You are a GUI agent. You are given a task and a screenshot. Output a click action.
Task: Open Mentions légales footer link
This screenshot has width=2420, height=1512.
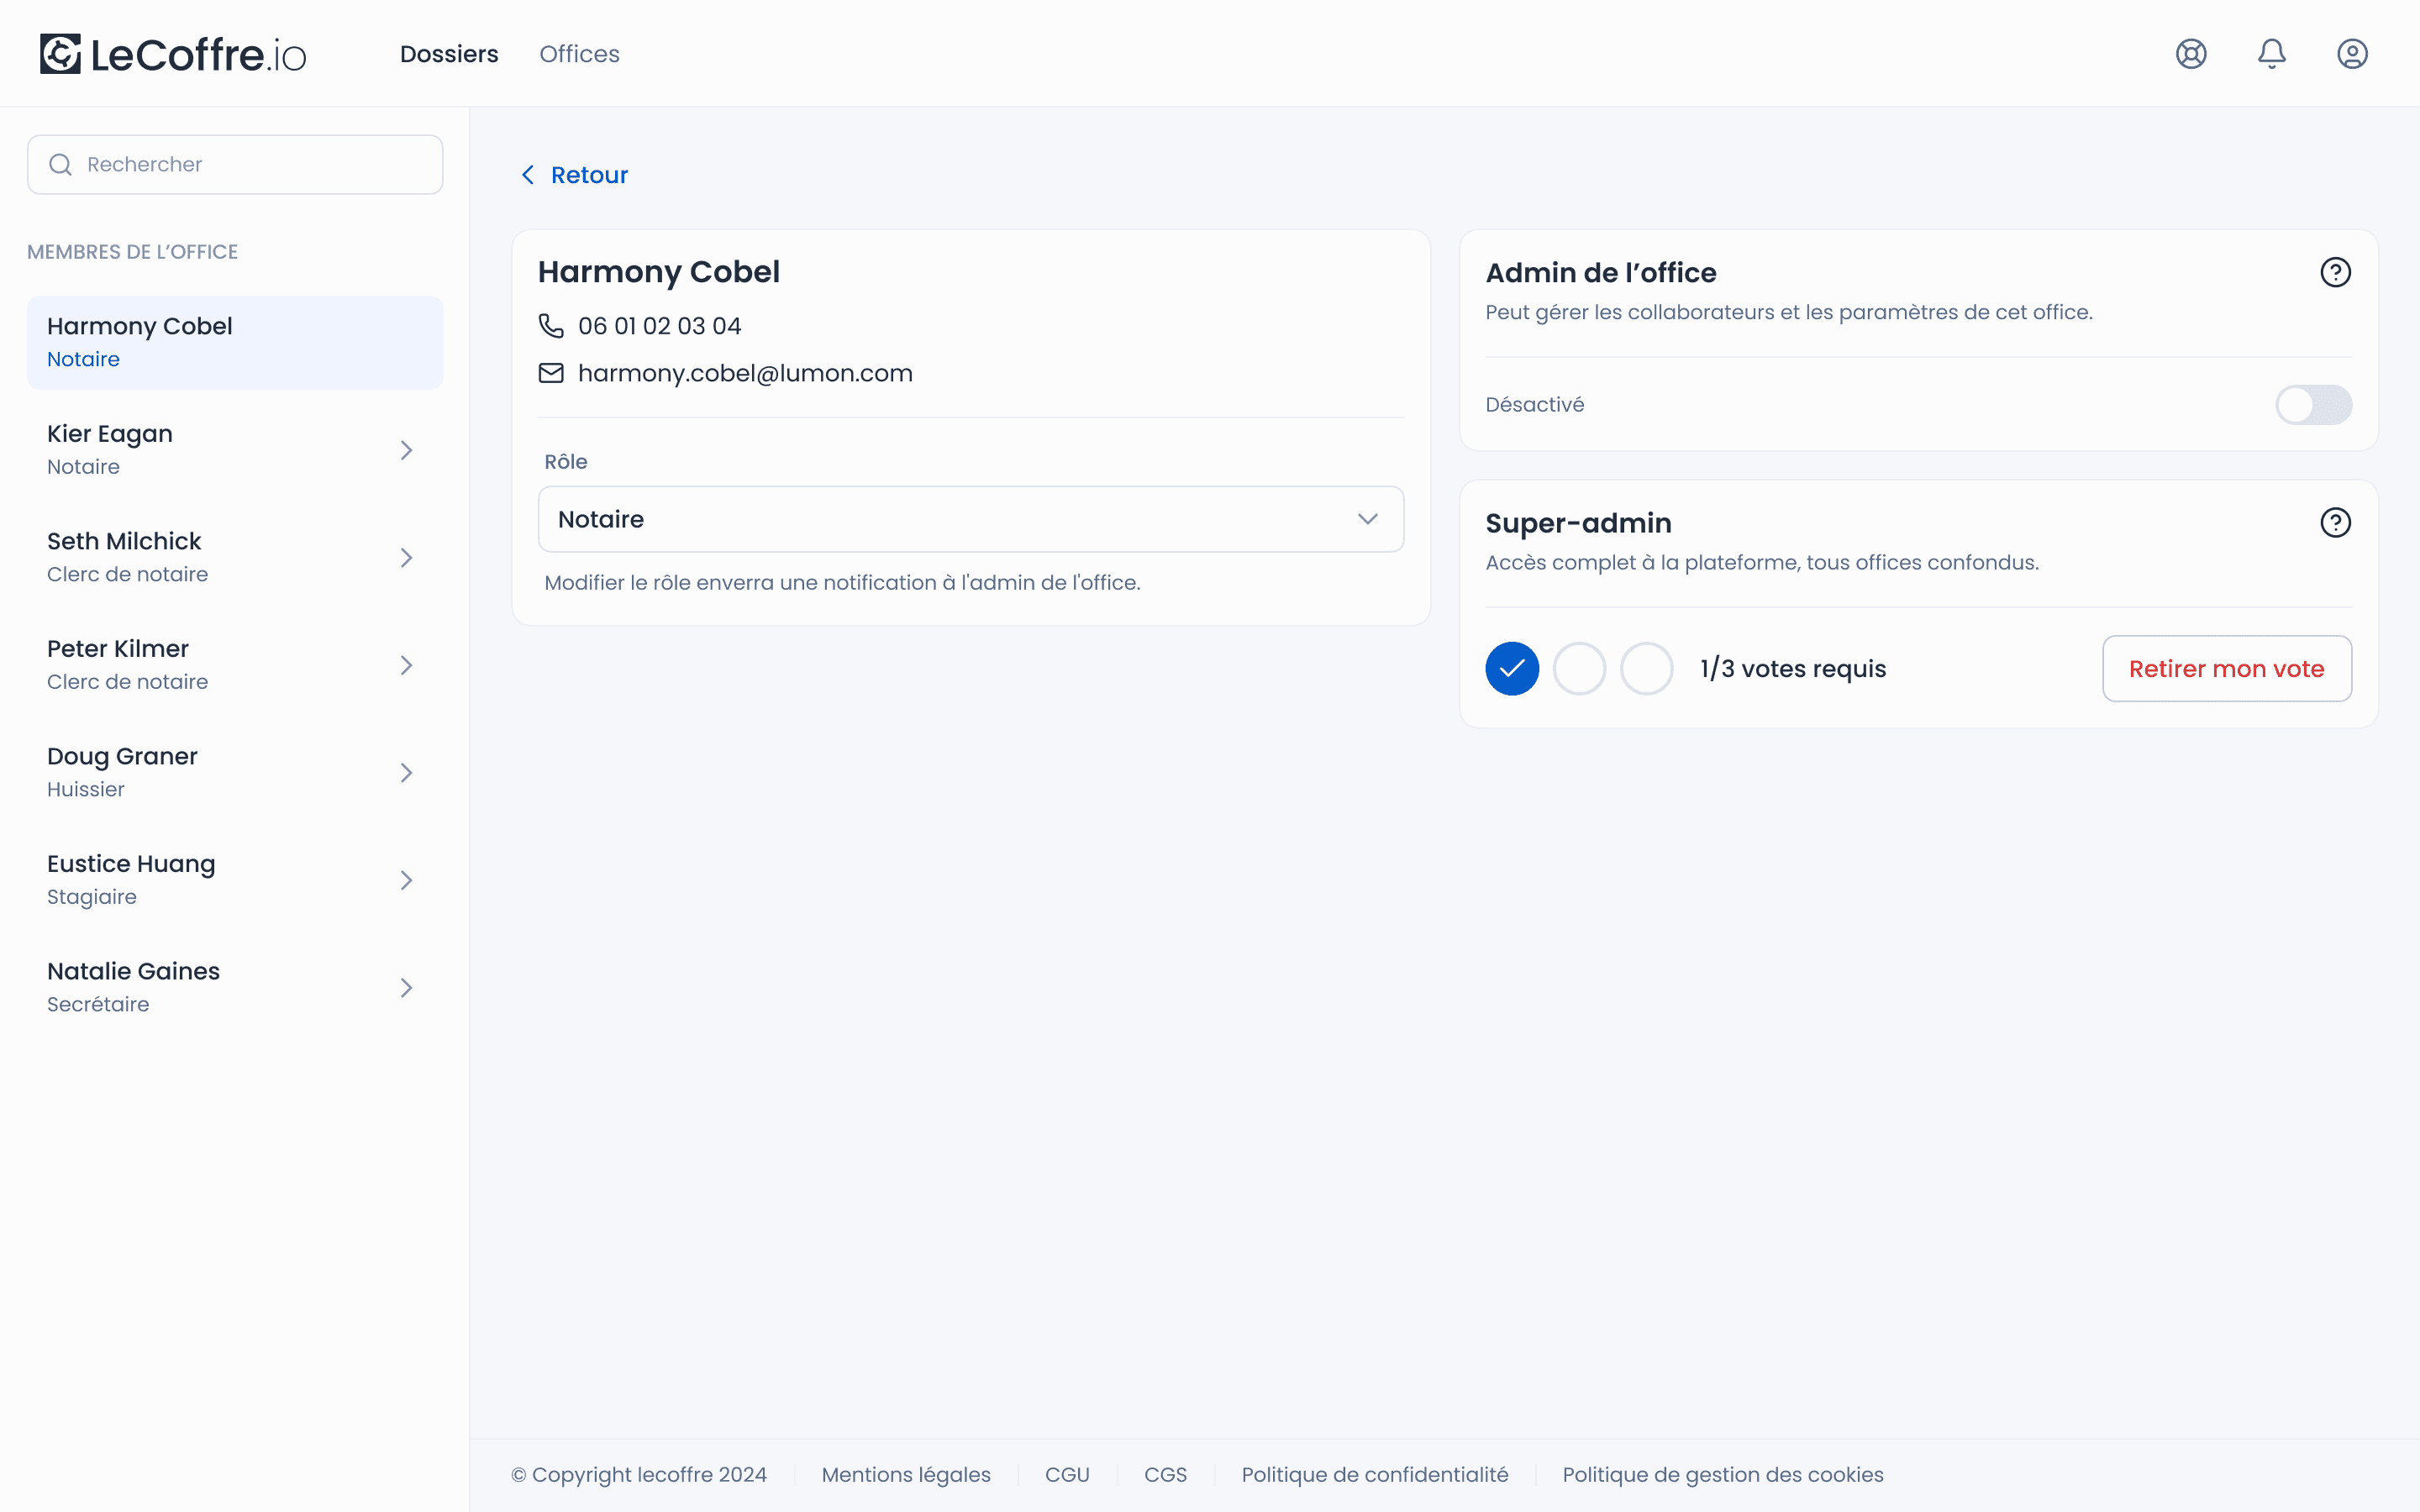tap(905, 1474)
